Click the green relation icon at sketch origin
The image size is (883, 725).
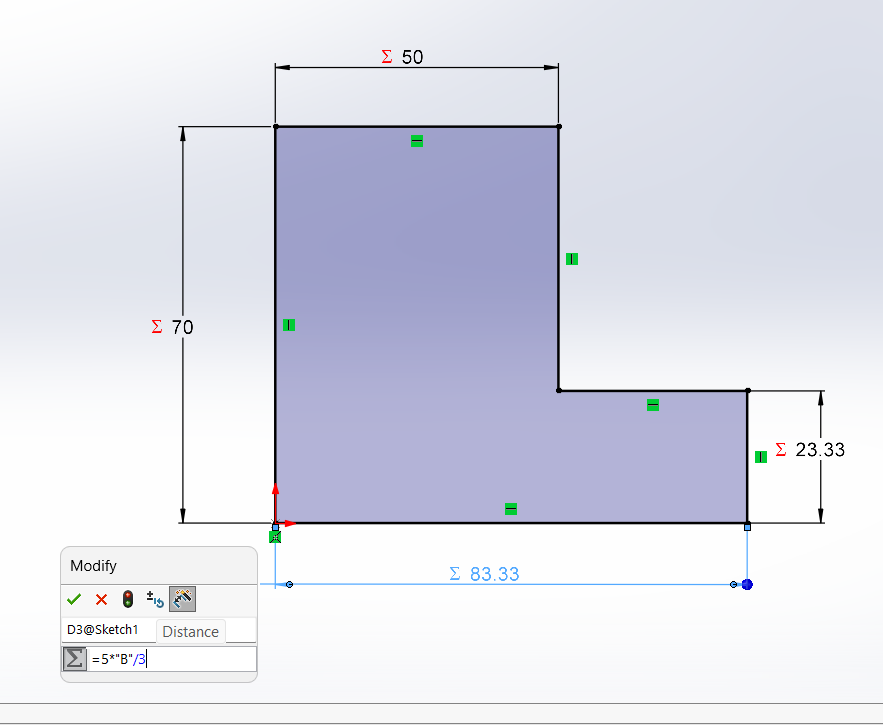275,537
